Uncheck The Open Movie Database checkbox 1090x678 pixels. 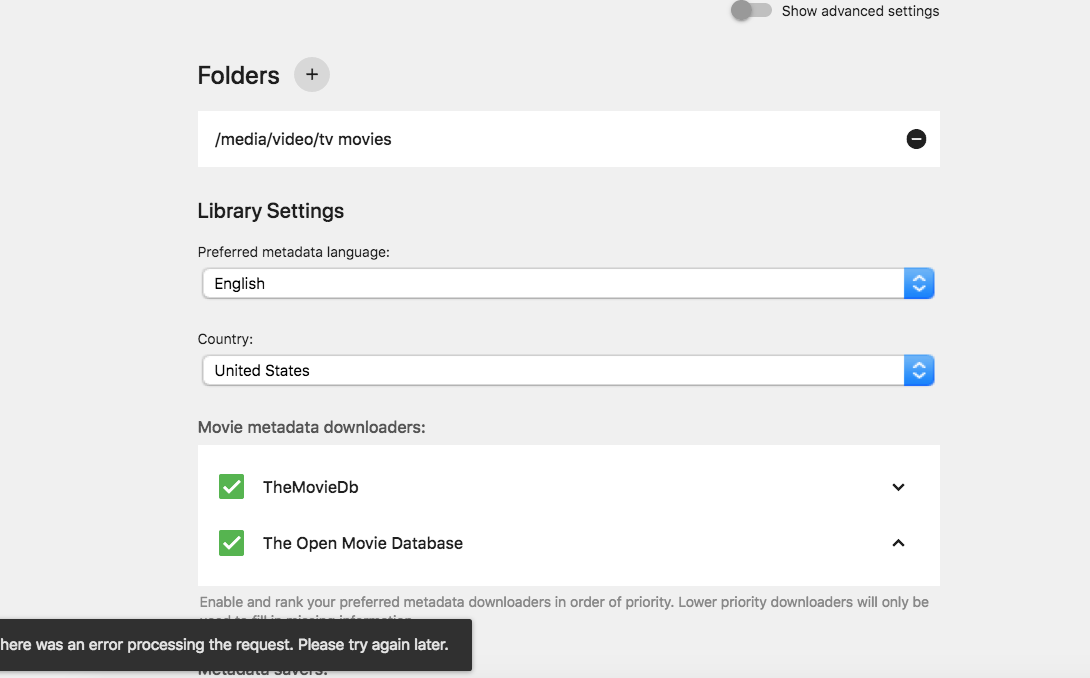pyautogui.click(x=232, y=543)
